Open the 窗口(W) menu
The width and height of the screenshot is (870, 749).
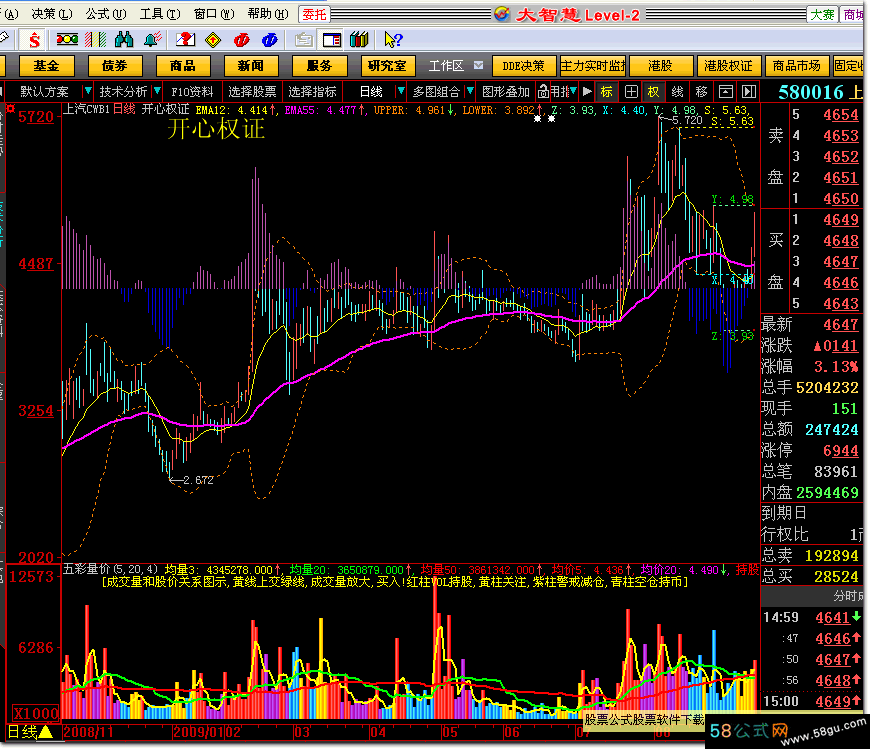(x=215, y=14)
